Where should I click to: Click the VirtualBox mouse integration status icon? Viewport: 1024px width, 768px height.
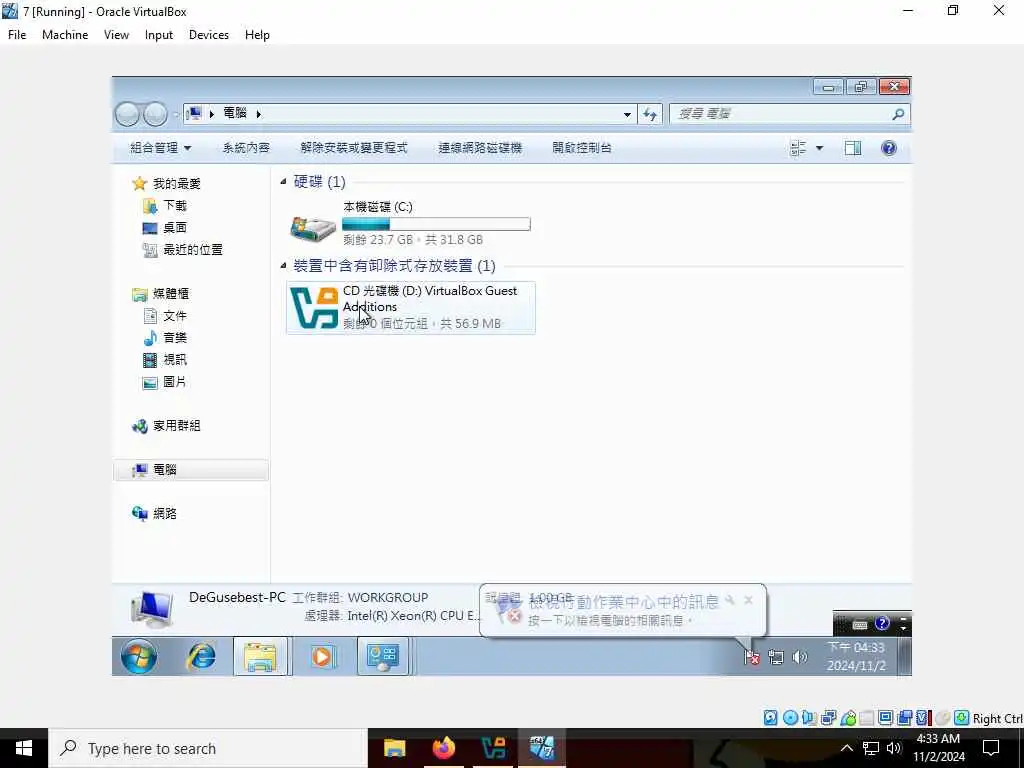click(942, 718)
